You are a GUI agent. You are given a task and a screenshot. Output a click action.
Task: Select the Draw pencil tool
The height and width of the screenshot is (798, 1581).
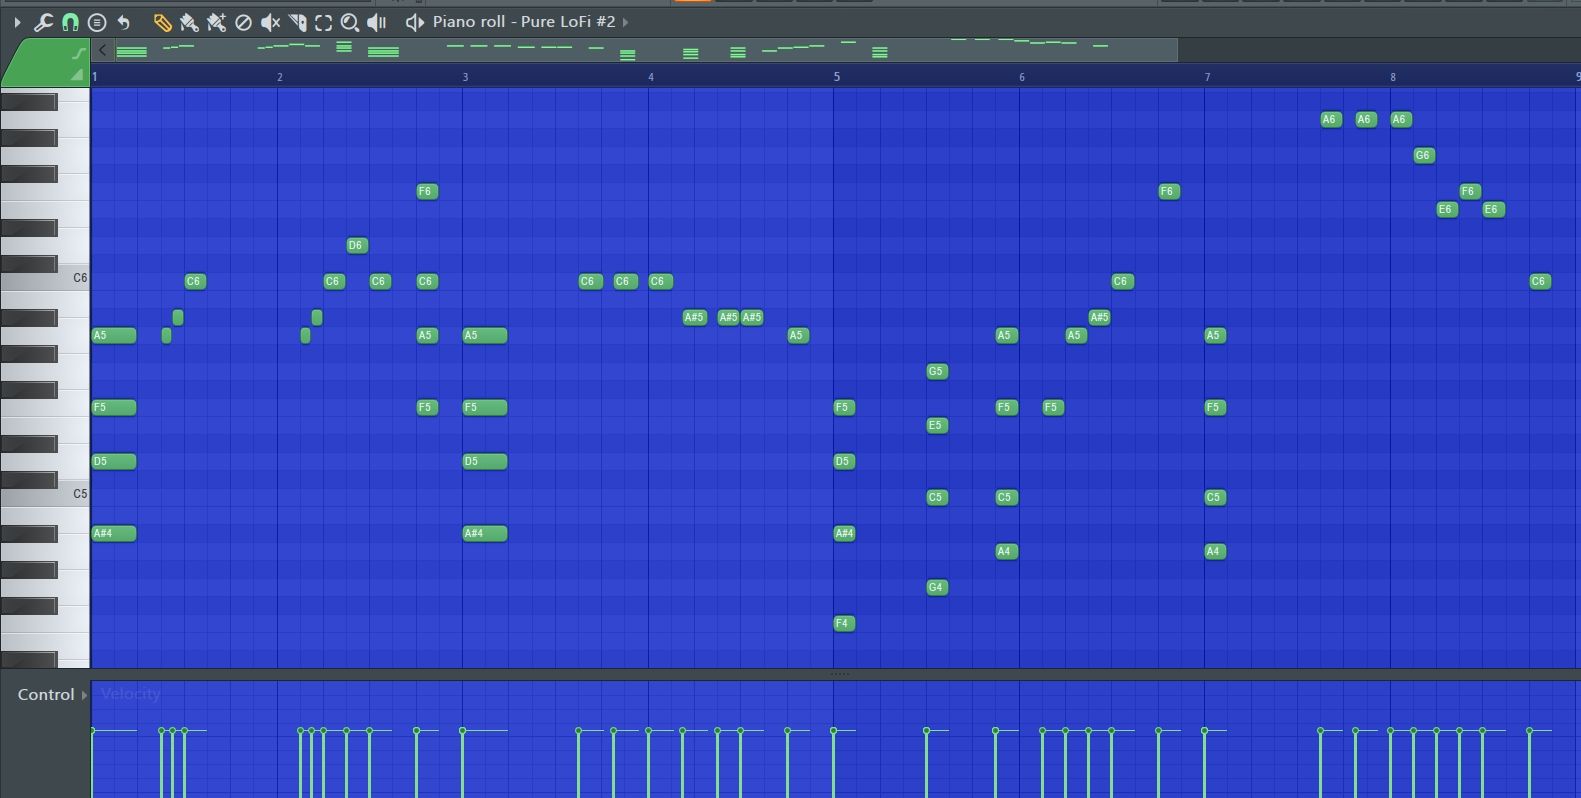162,22
